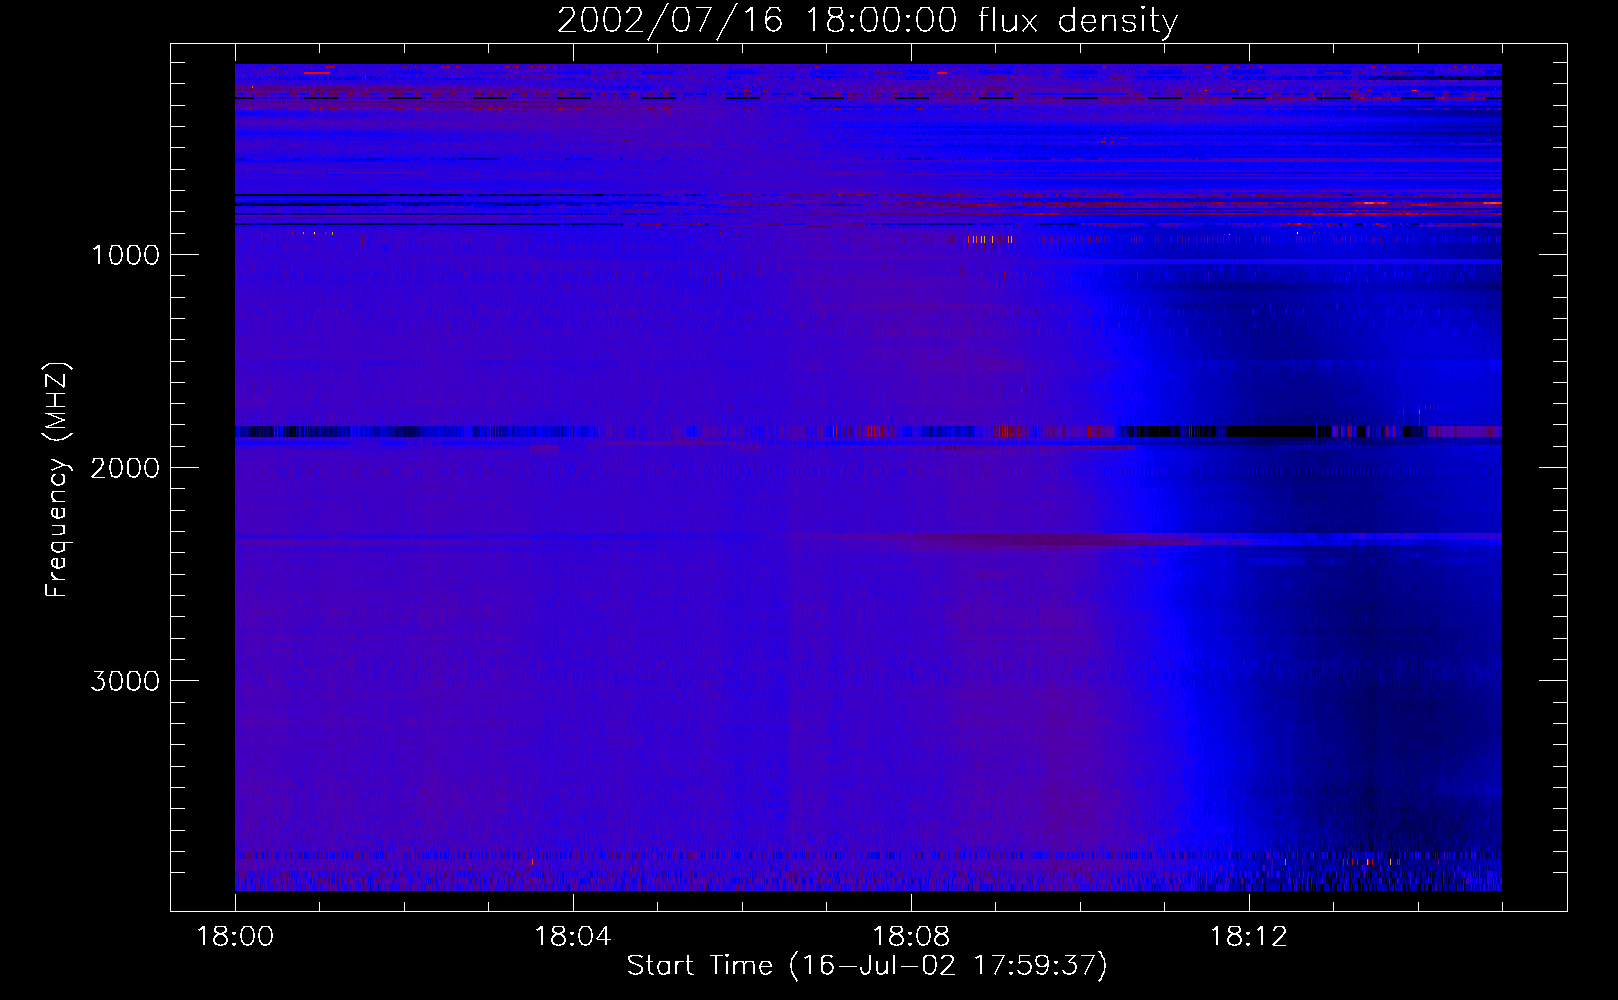Click the 2000 frequency tick label
This screenshot has height=1000, width=1618.
(x=125, y=468)
